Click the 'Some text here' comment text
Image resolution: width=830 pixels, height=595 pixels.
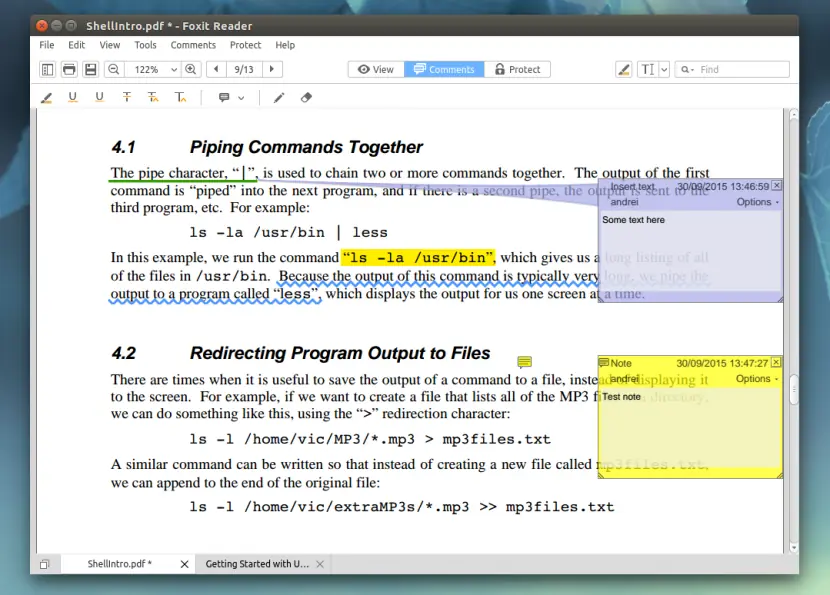click(x=633, y=220)
